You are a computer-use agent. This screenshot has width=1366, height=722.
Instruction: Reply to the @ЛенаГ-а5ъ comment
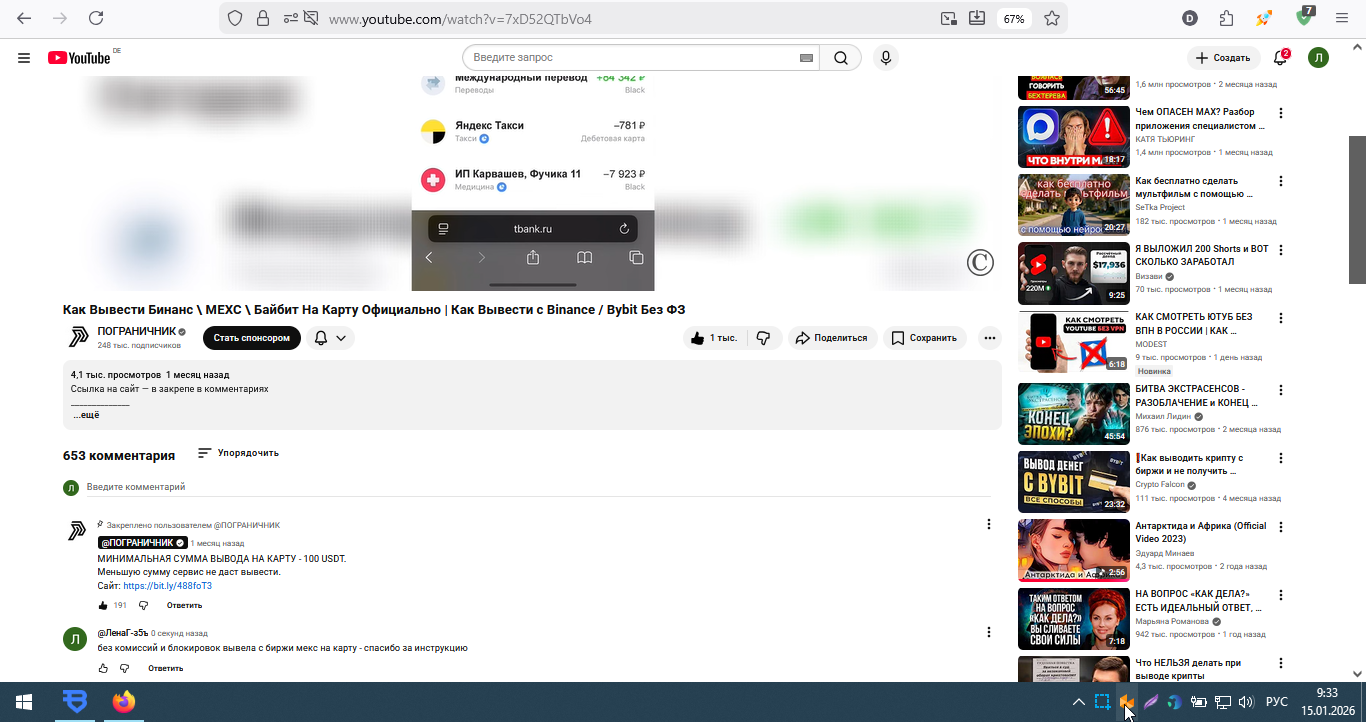coord(166,668)
